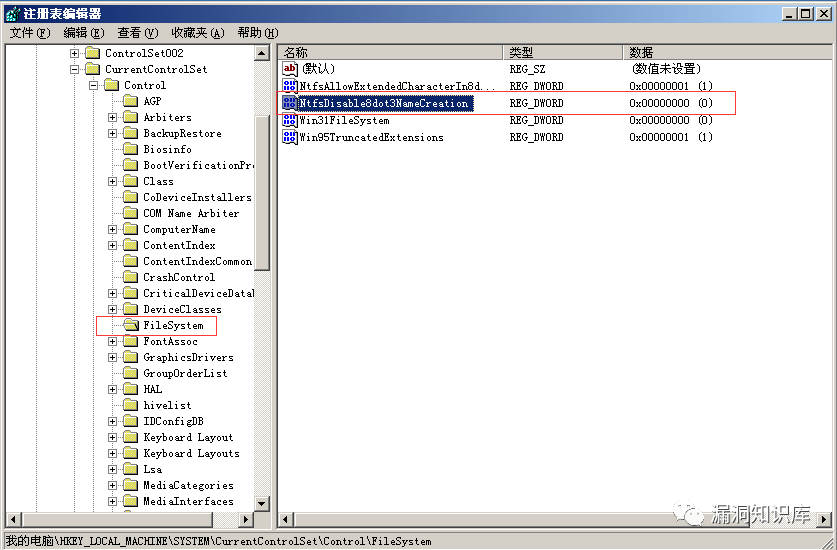Image resolution: width=837 pixels, height=550 pixels.
Task: Click the tree pane scroll down arrow
Action: [x=262, y=503]
